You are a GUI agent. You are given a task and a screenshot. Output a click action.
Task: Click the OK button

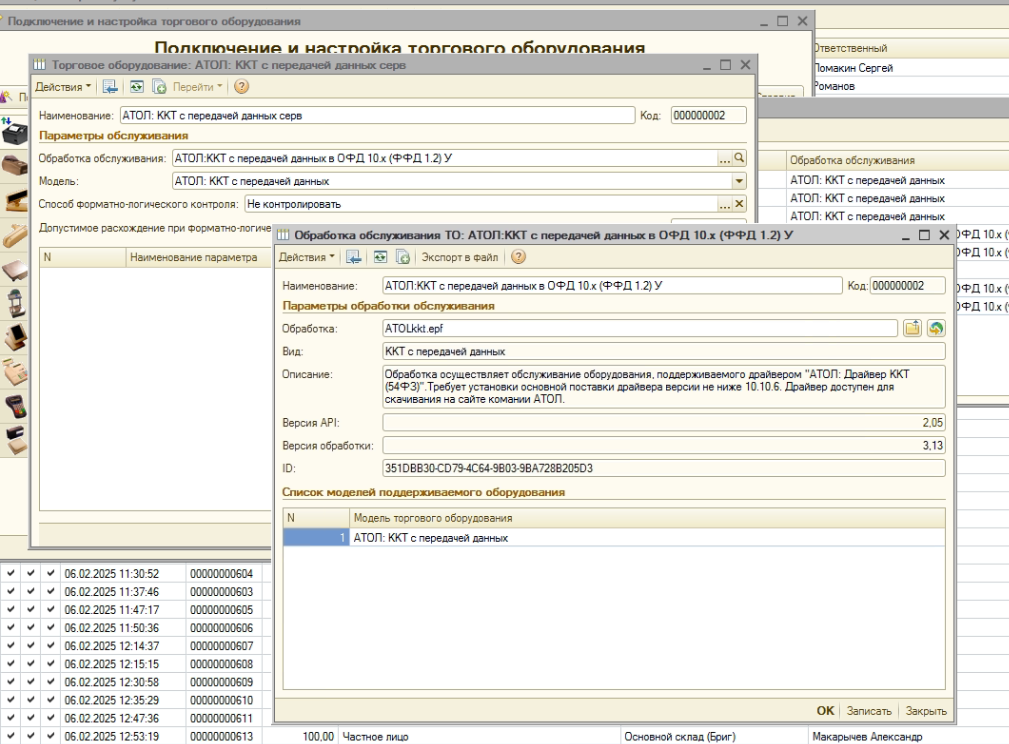click(825, 711)
